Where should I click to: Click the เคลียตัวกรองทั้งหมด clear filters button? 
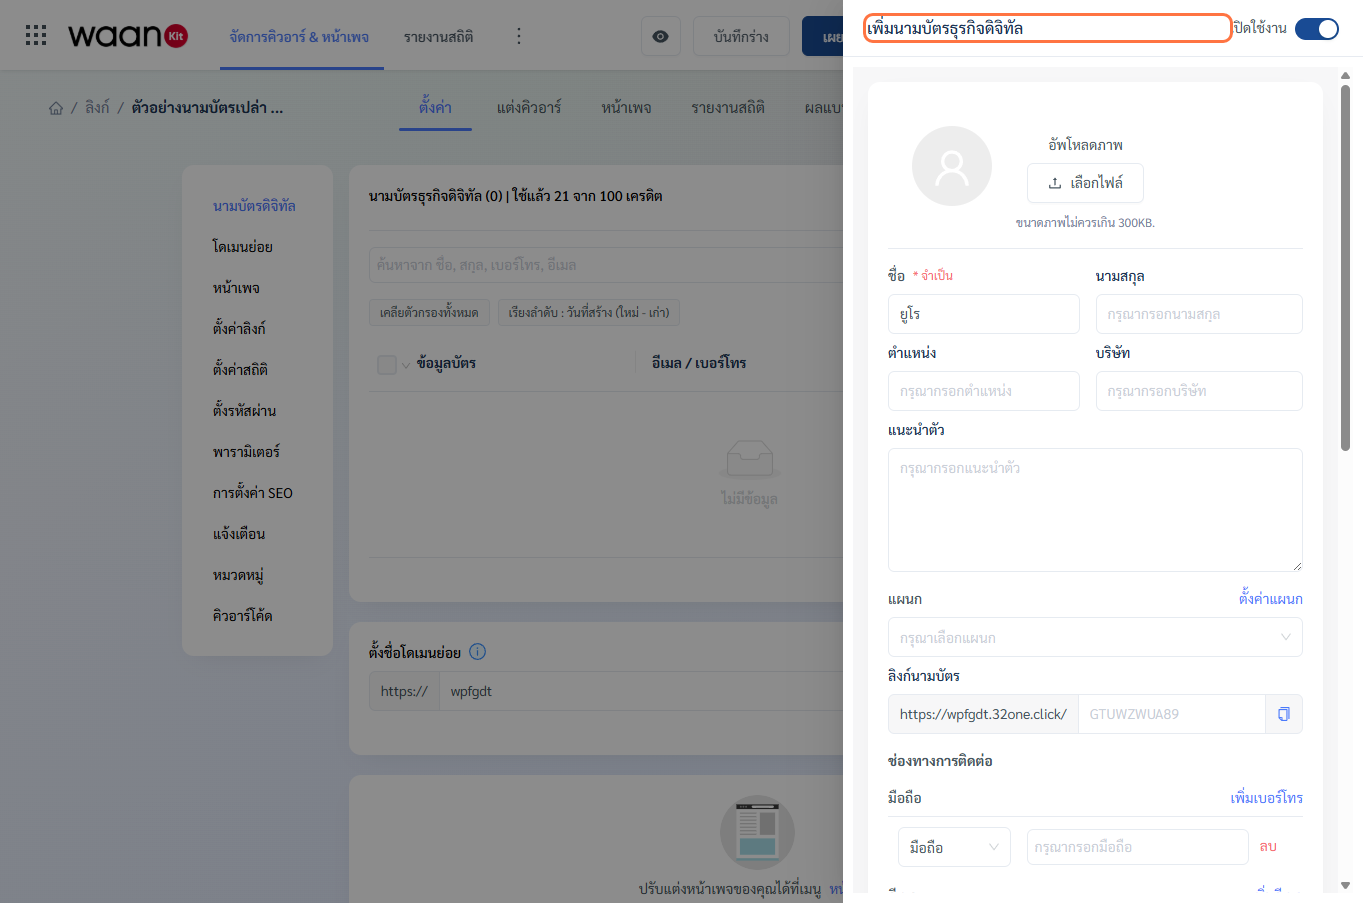(429, 312)
